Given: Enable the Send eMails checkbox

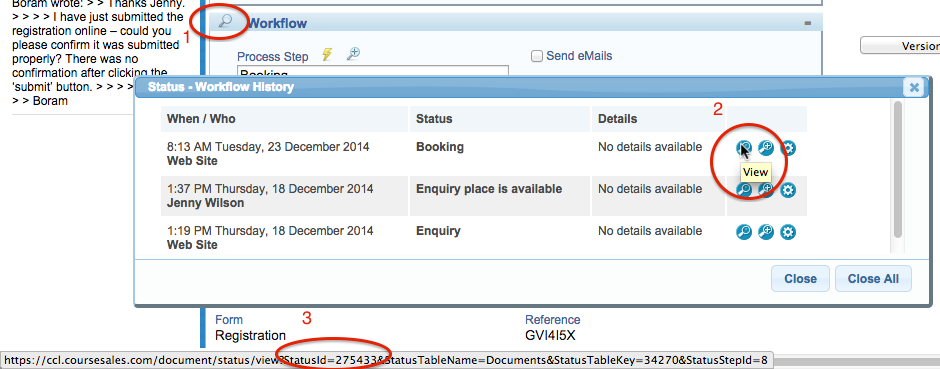Looking at the screenshot, I should [x=537, y=56].
